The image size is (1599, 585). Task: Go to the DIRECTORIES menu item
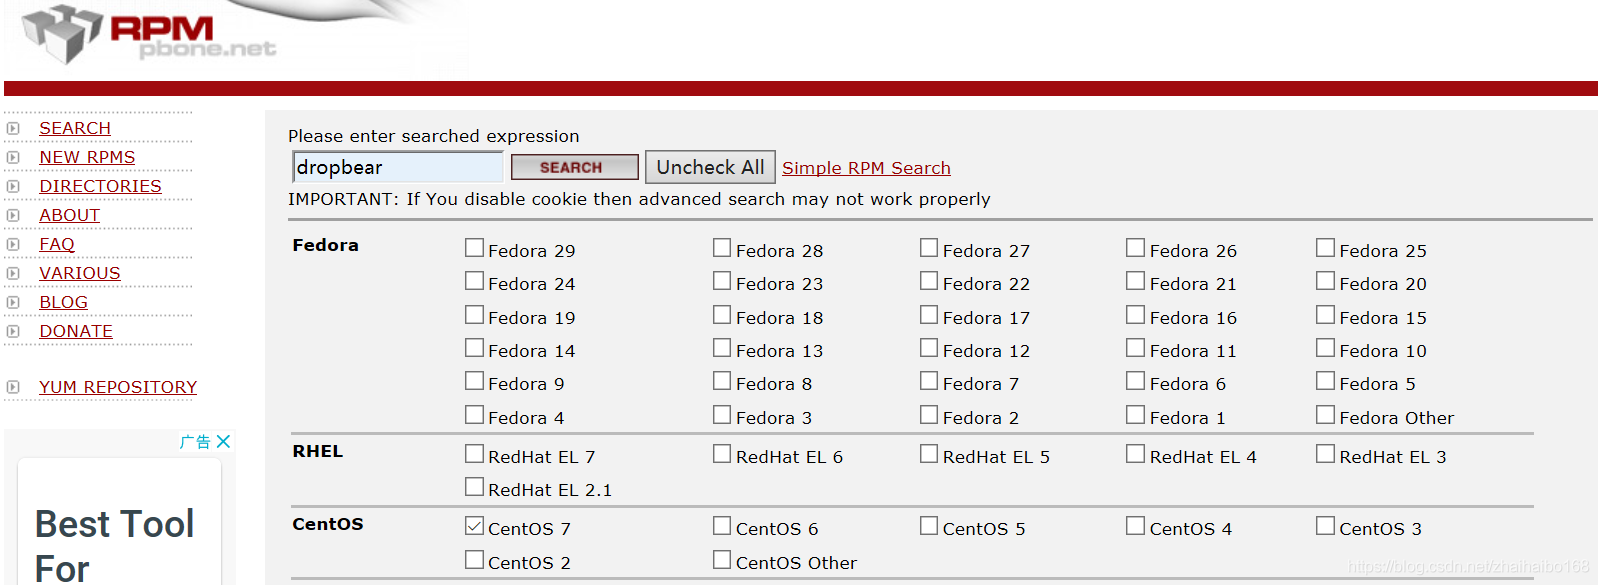tap(100, 186)
